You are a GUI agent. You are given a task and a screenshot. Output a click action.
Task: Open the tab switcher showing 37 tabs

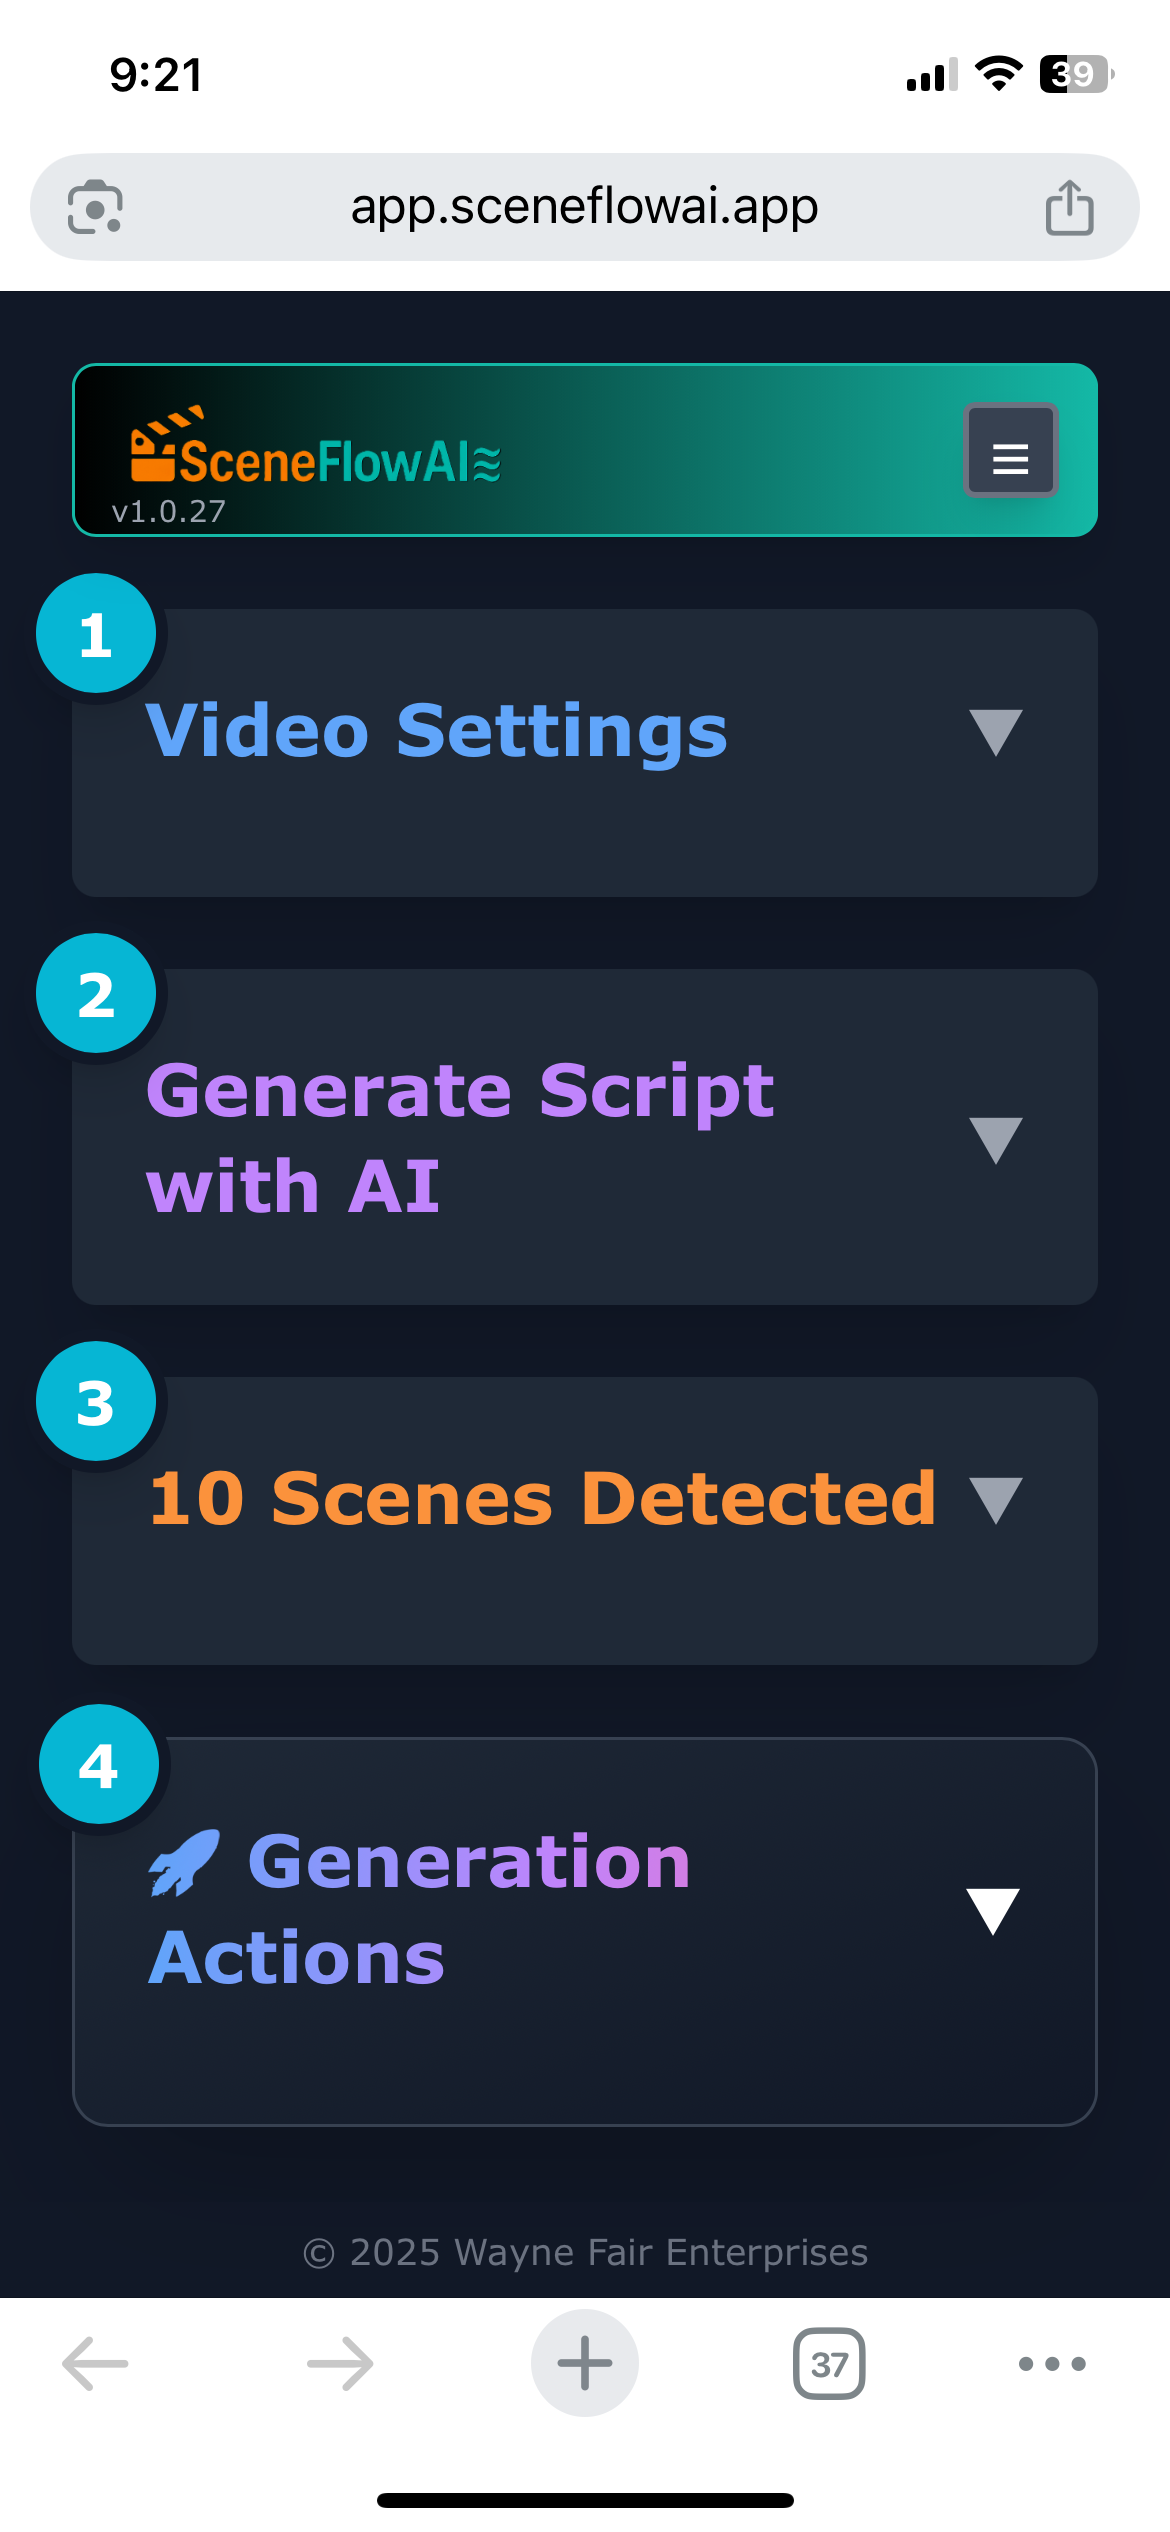point(827,2363)
